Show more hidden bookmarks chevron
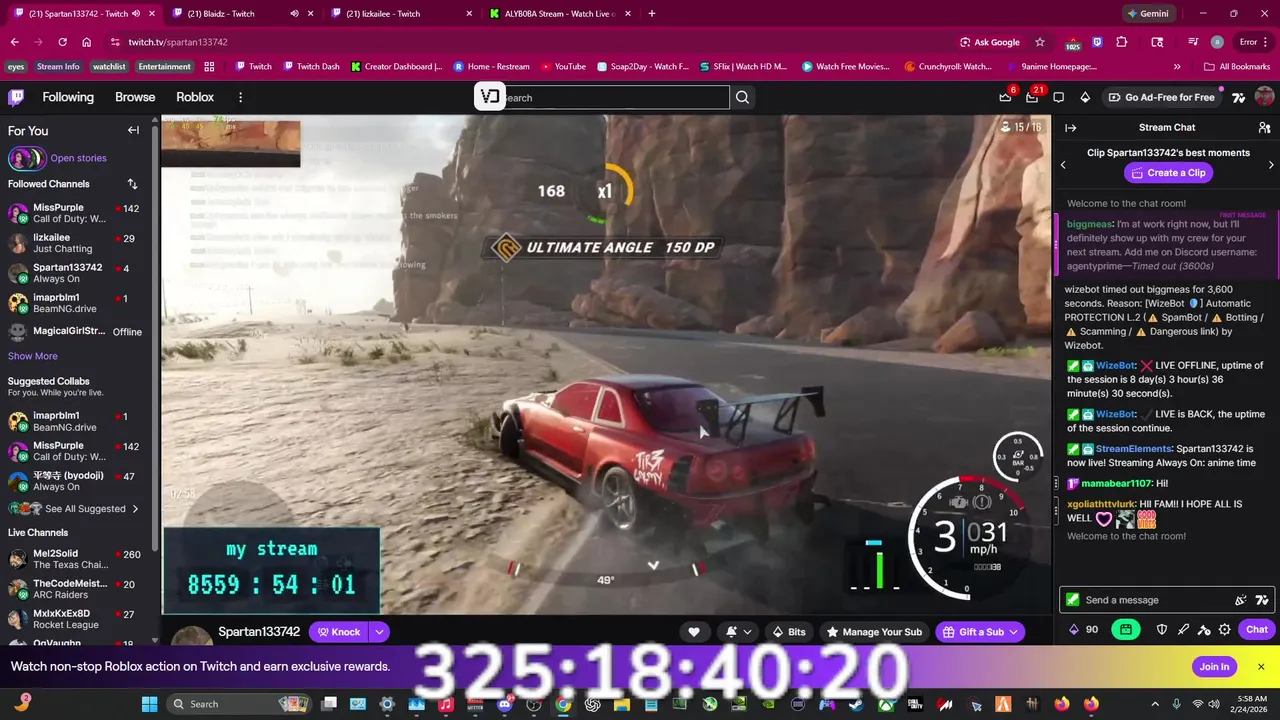This screenshot has width=1280, height=720. (1177, 67)
